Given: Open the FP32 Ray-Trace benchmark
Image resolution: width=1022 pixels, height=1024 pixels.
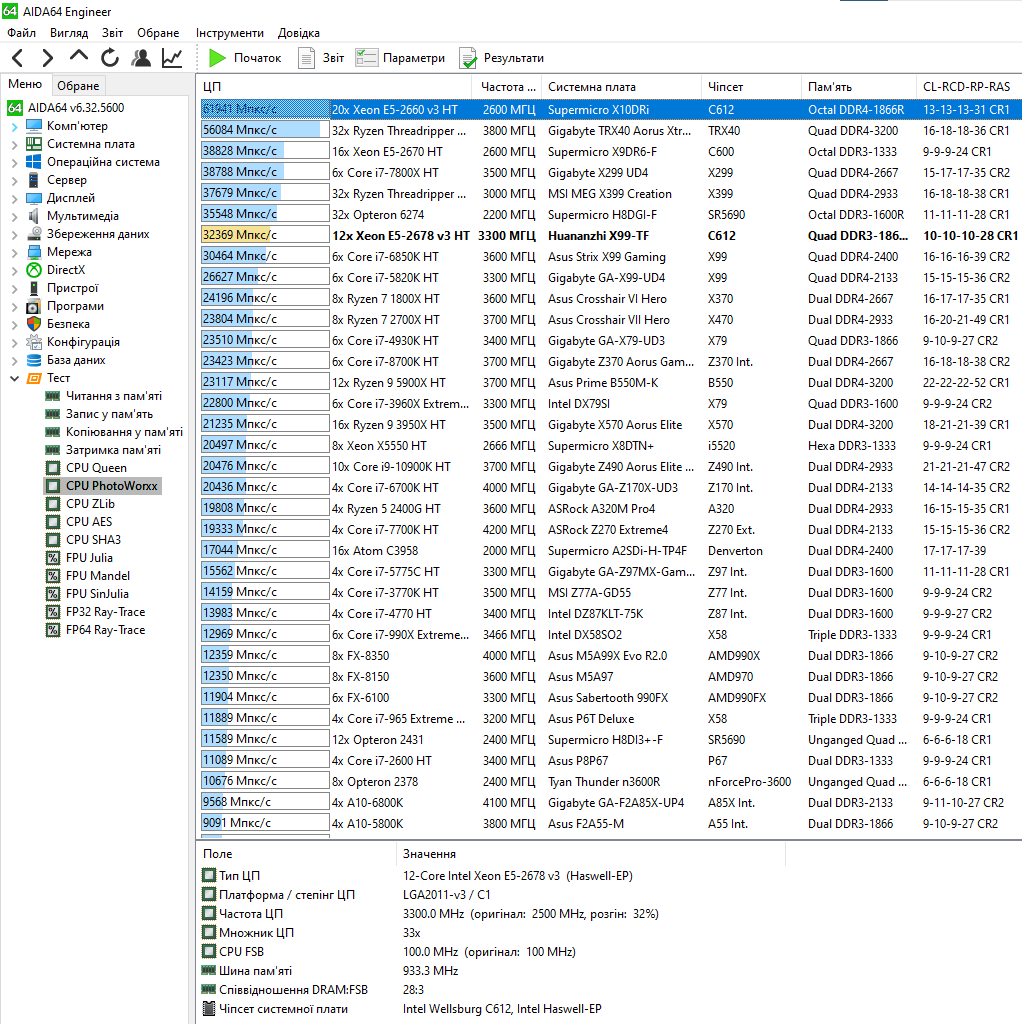Looking at the screenshot, I should point(95,612).
